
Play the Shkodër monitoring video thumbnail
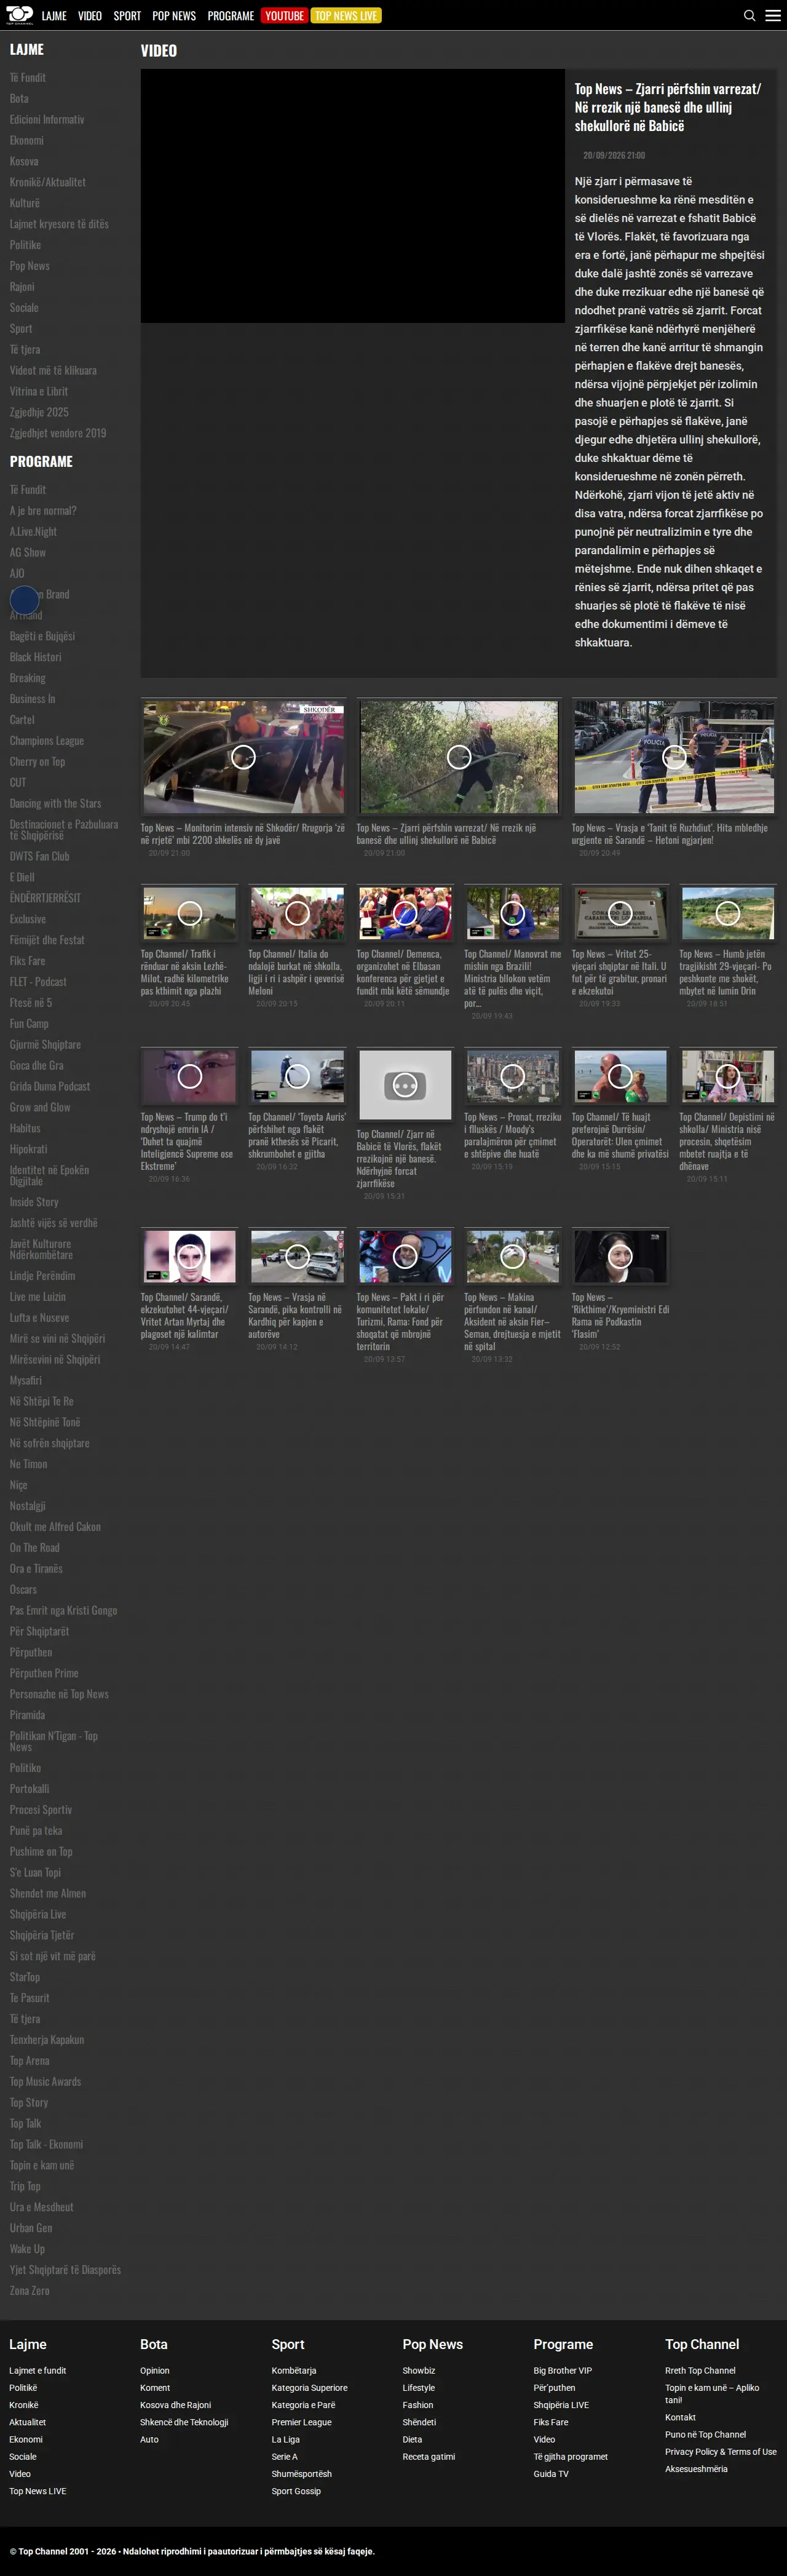point(244,757)
